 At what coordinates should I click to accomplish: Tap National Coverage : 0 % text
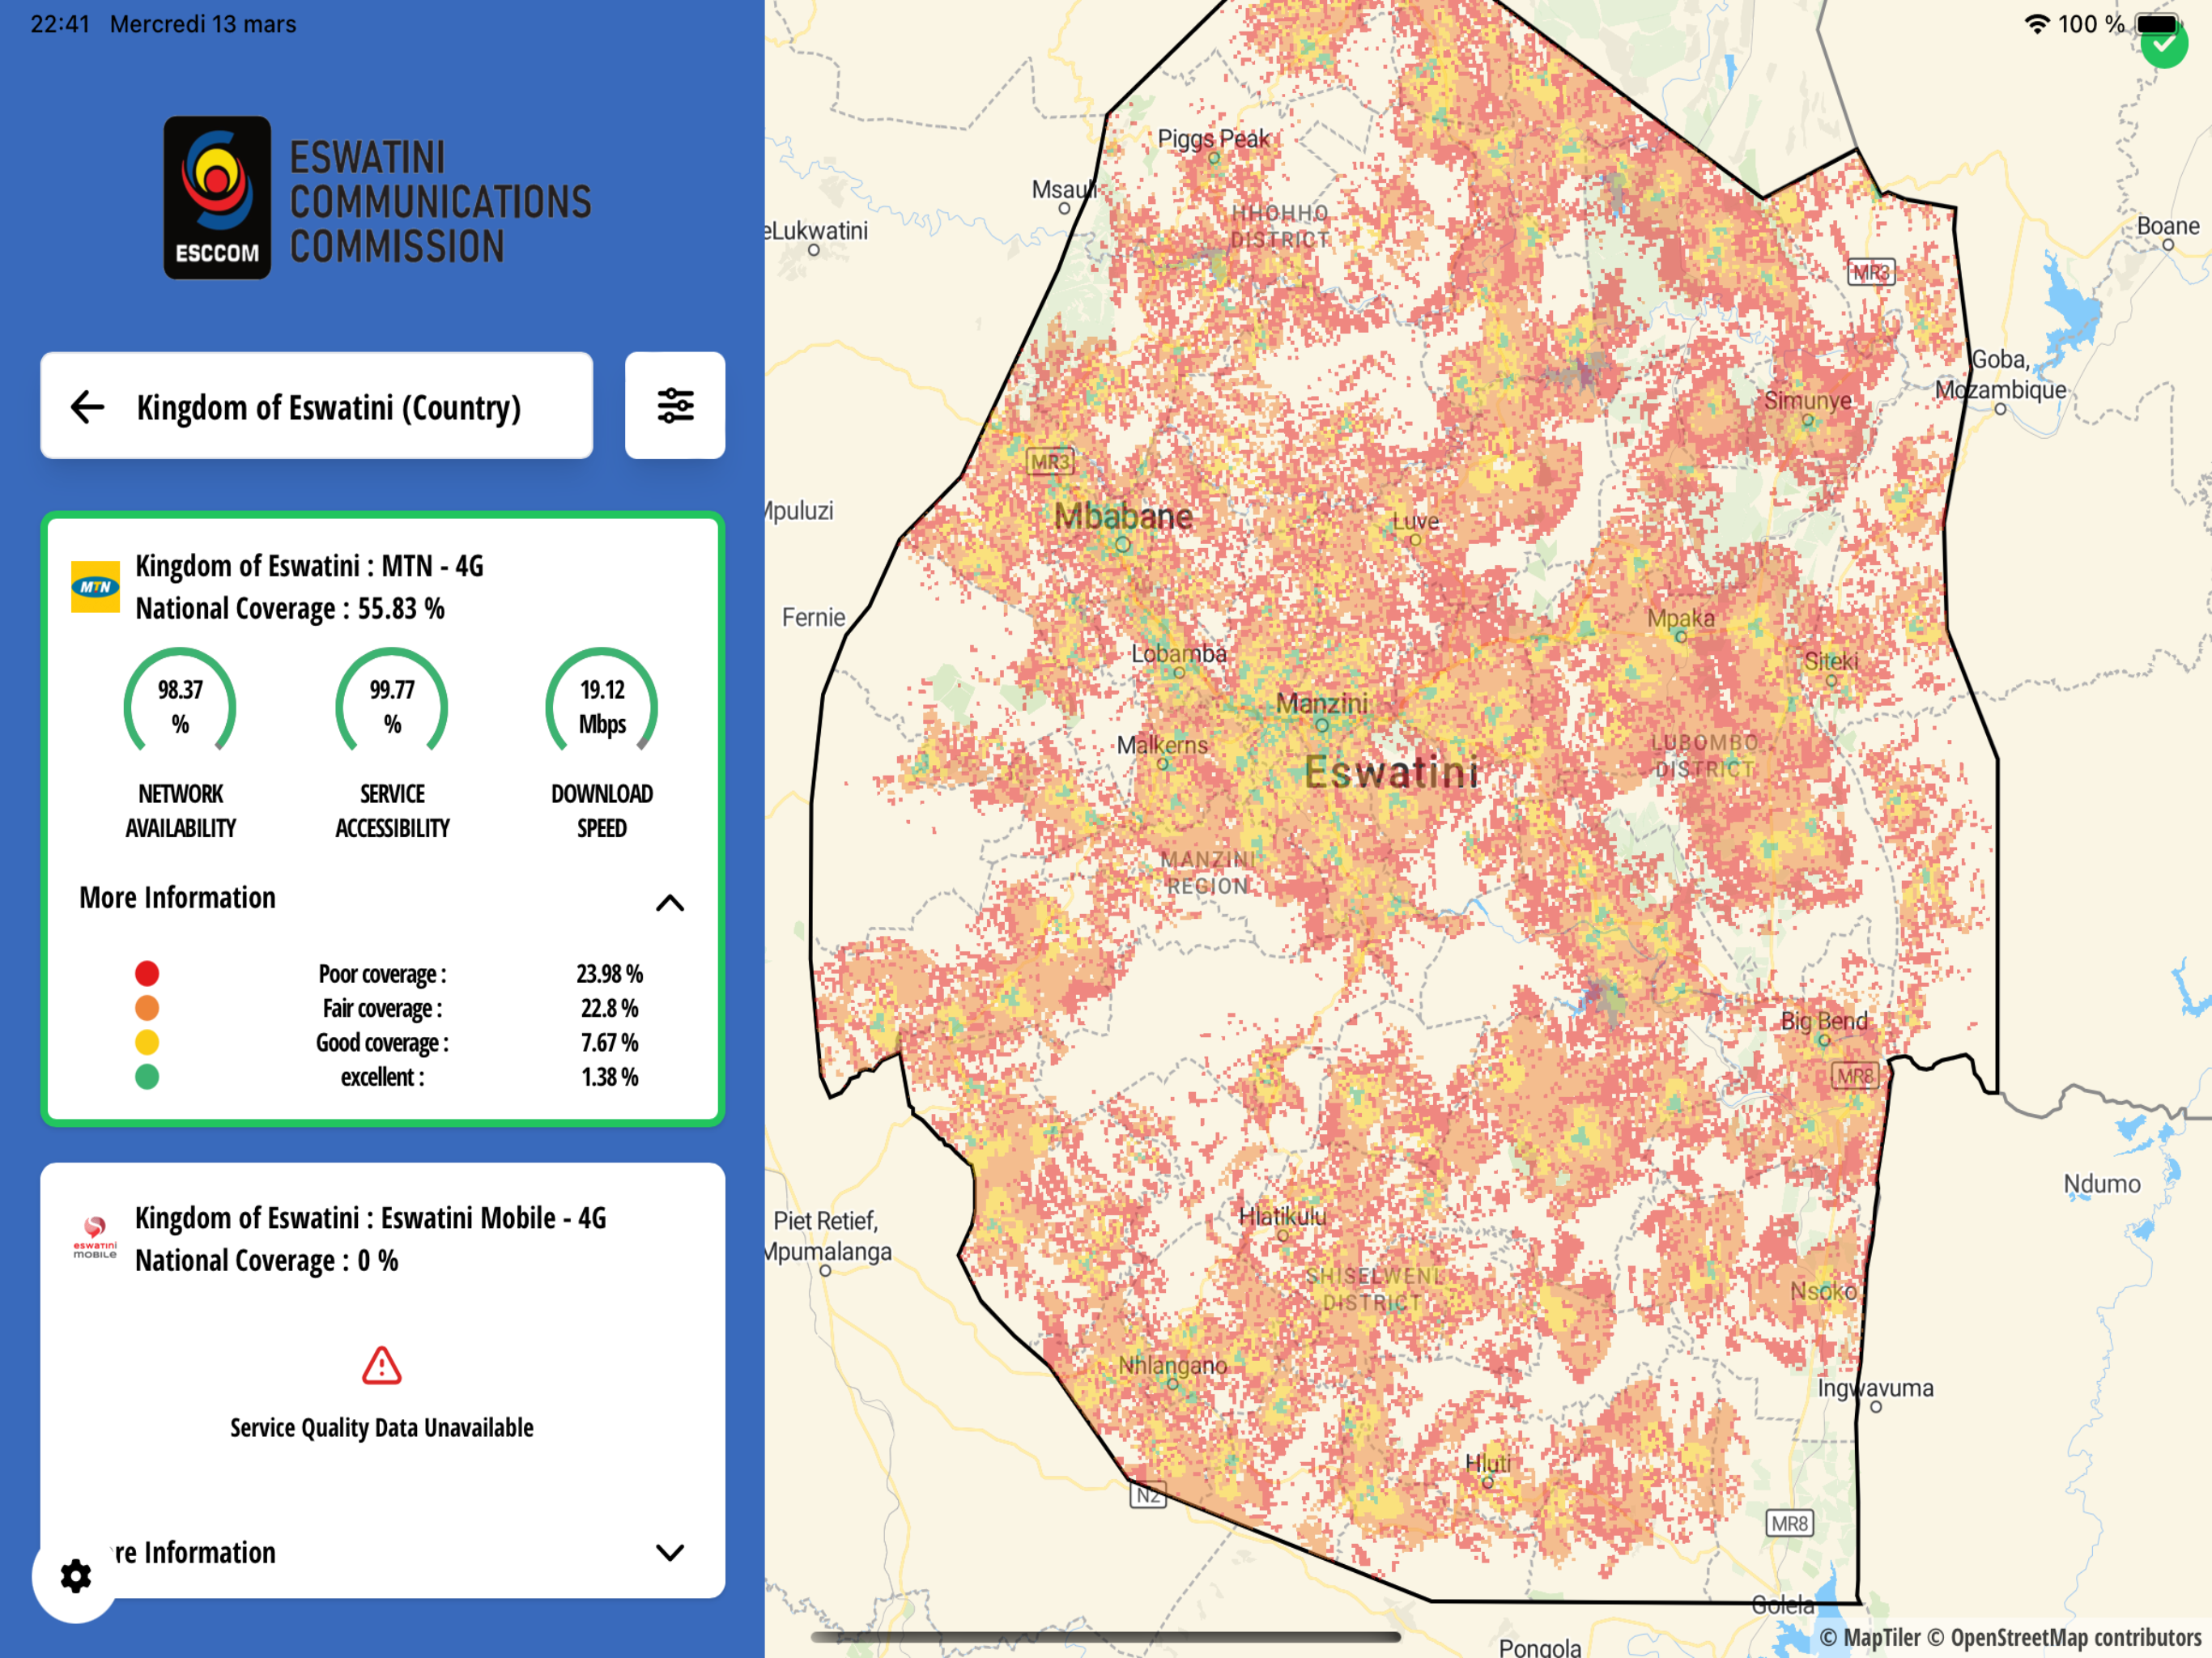tap(266, 1261)
